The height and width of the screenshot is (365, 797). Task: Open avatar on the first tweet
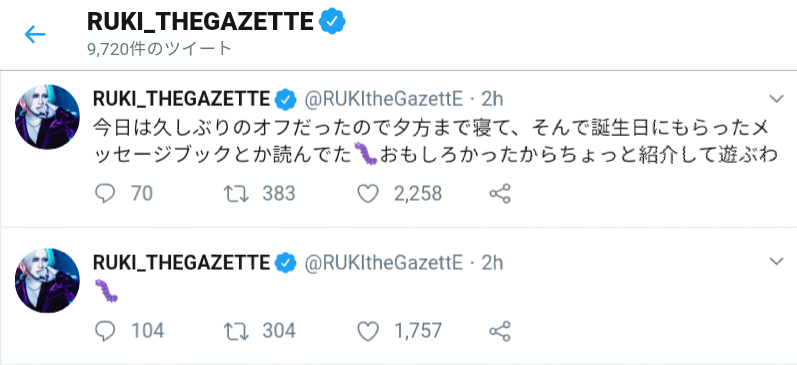pos(47,117)
